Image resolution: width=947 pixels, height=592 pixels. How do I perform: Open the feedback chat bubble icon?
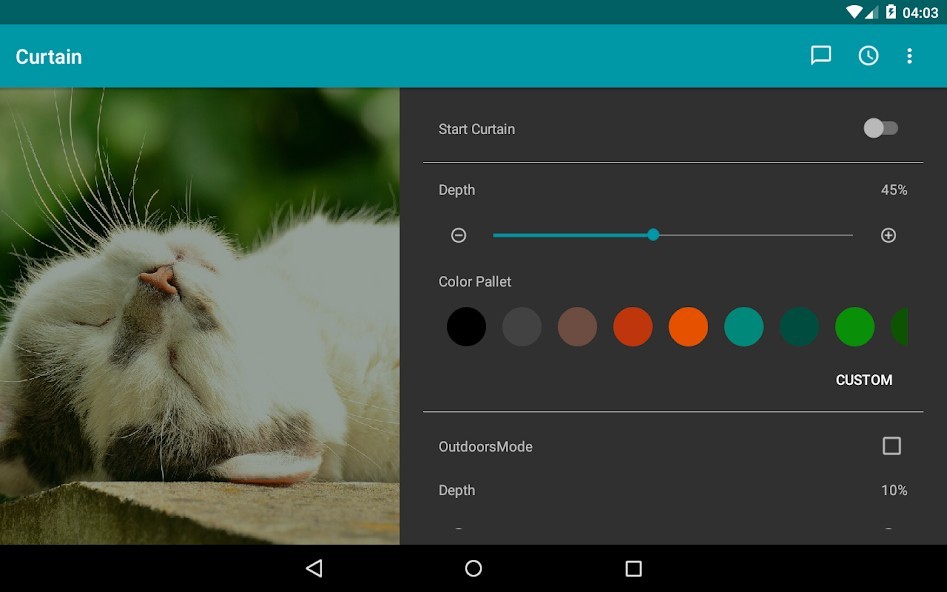click(x=821, y=56)
